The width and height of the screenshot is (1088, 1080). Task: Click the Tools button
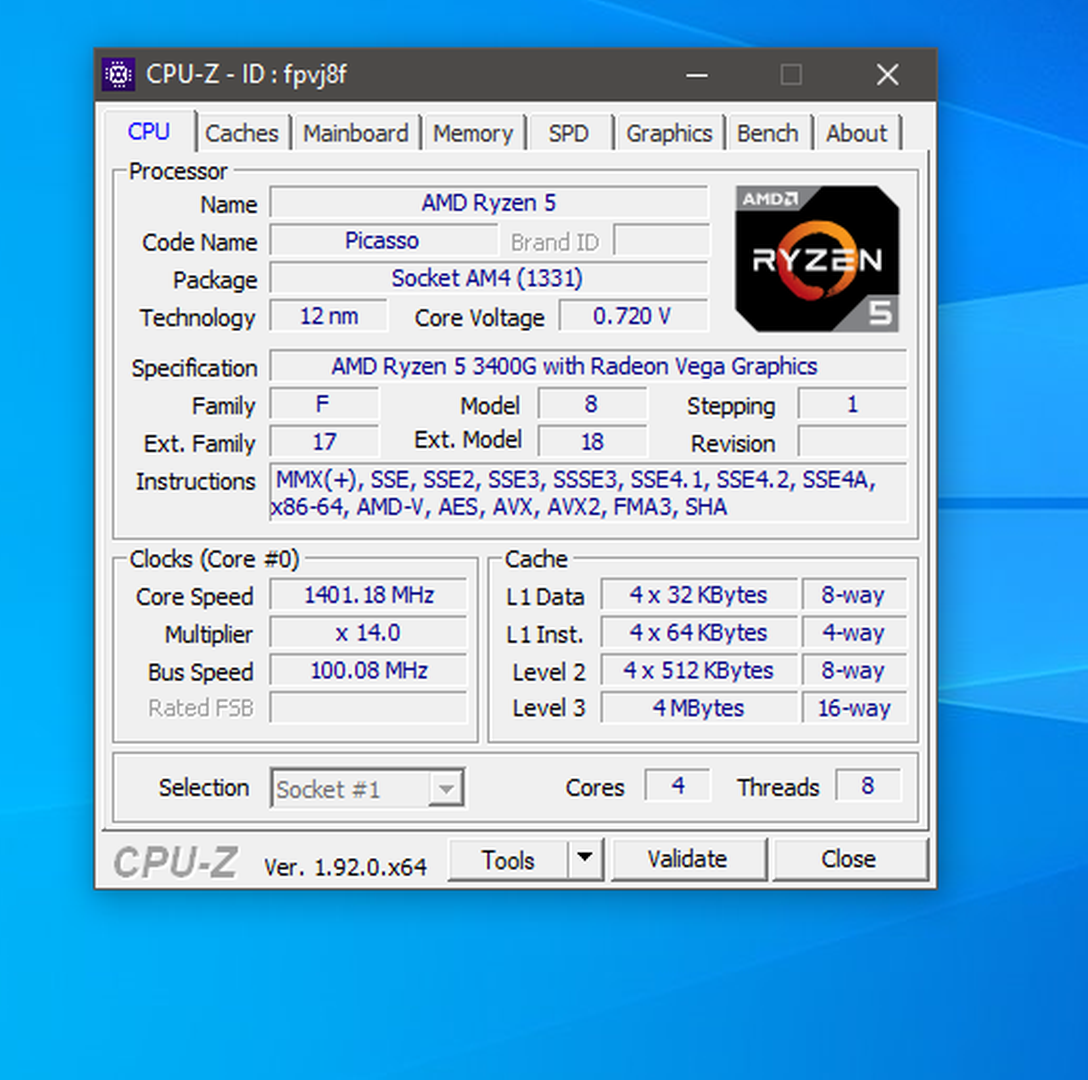(x=508, y=860)
